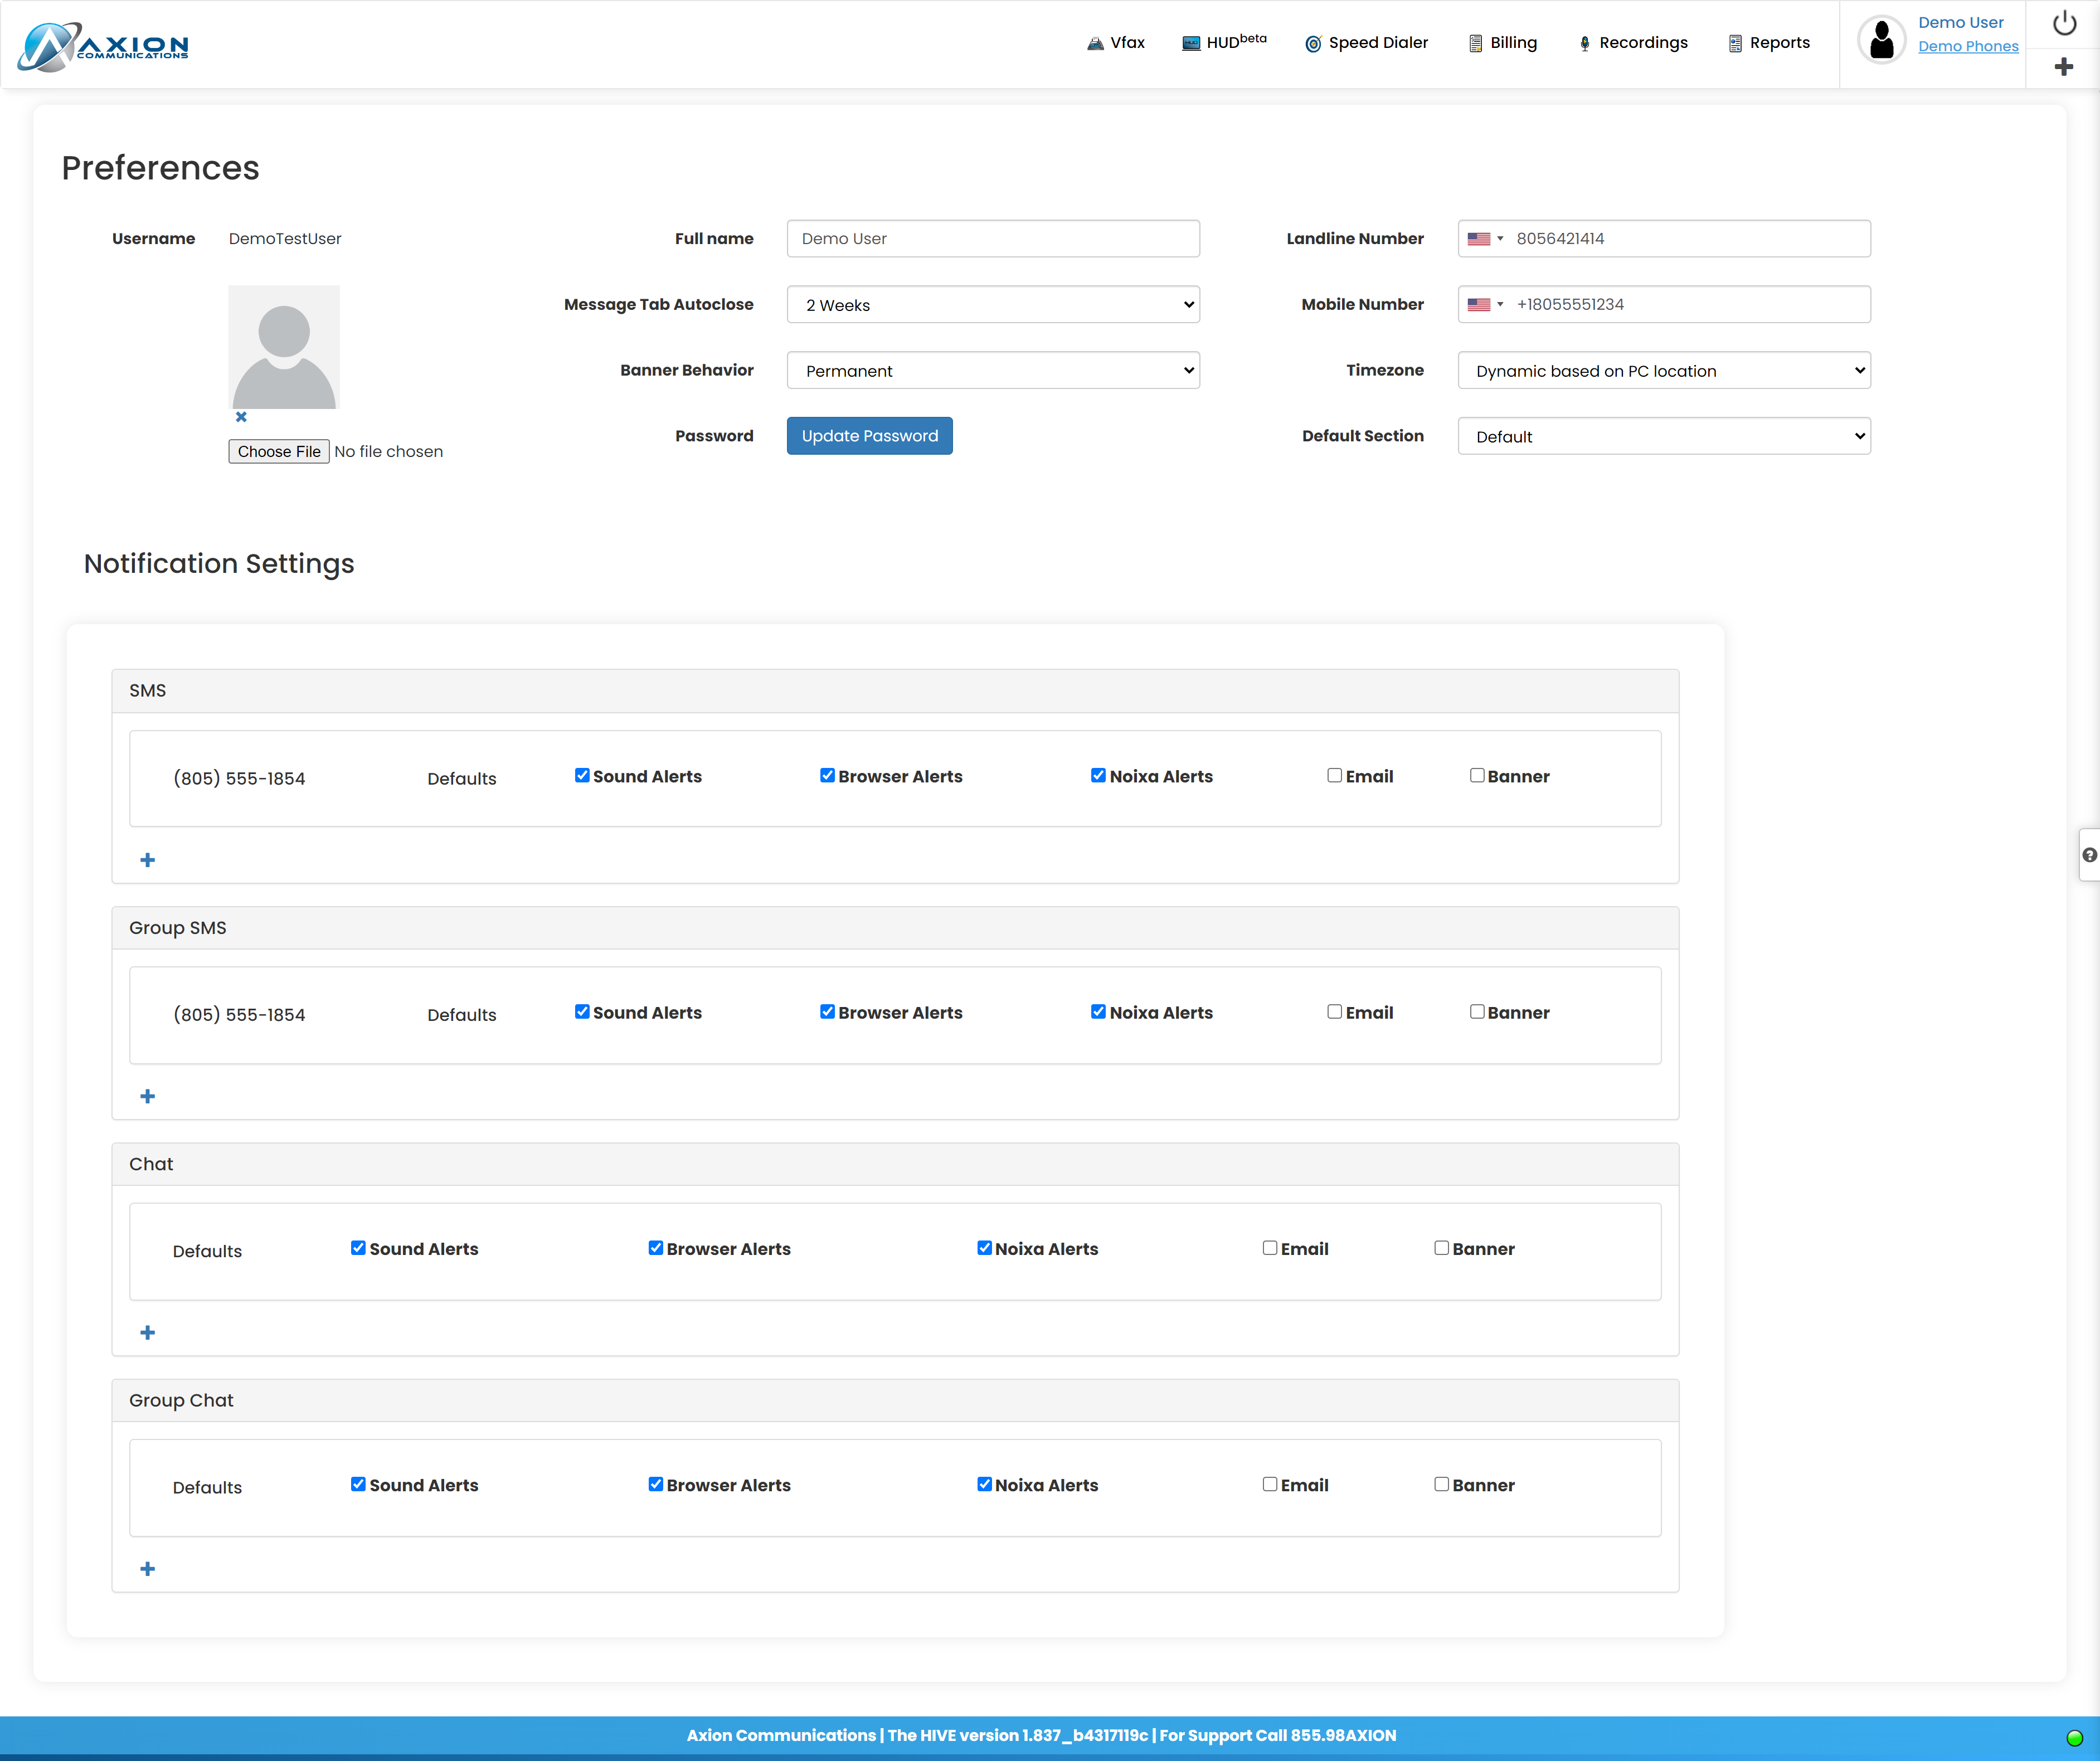The image size is (2100, 1761).
Task: Click the SMS section header
Action: pos(895,691)
